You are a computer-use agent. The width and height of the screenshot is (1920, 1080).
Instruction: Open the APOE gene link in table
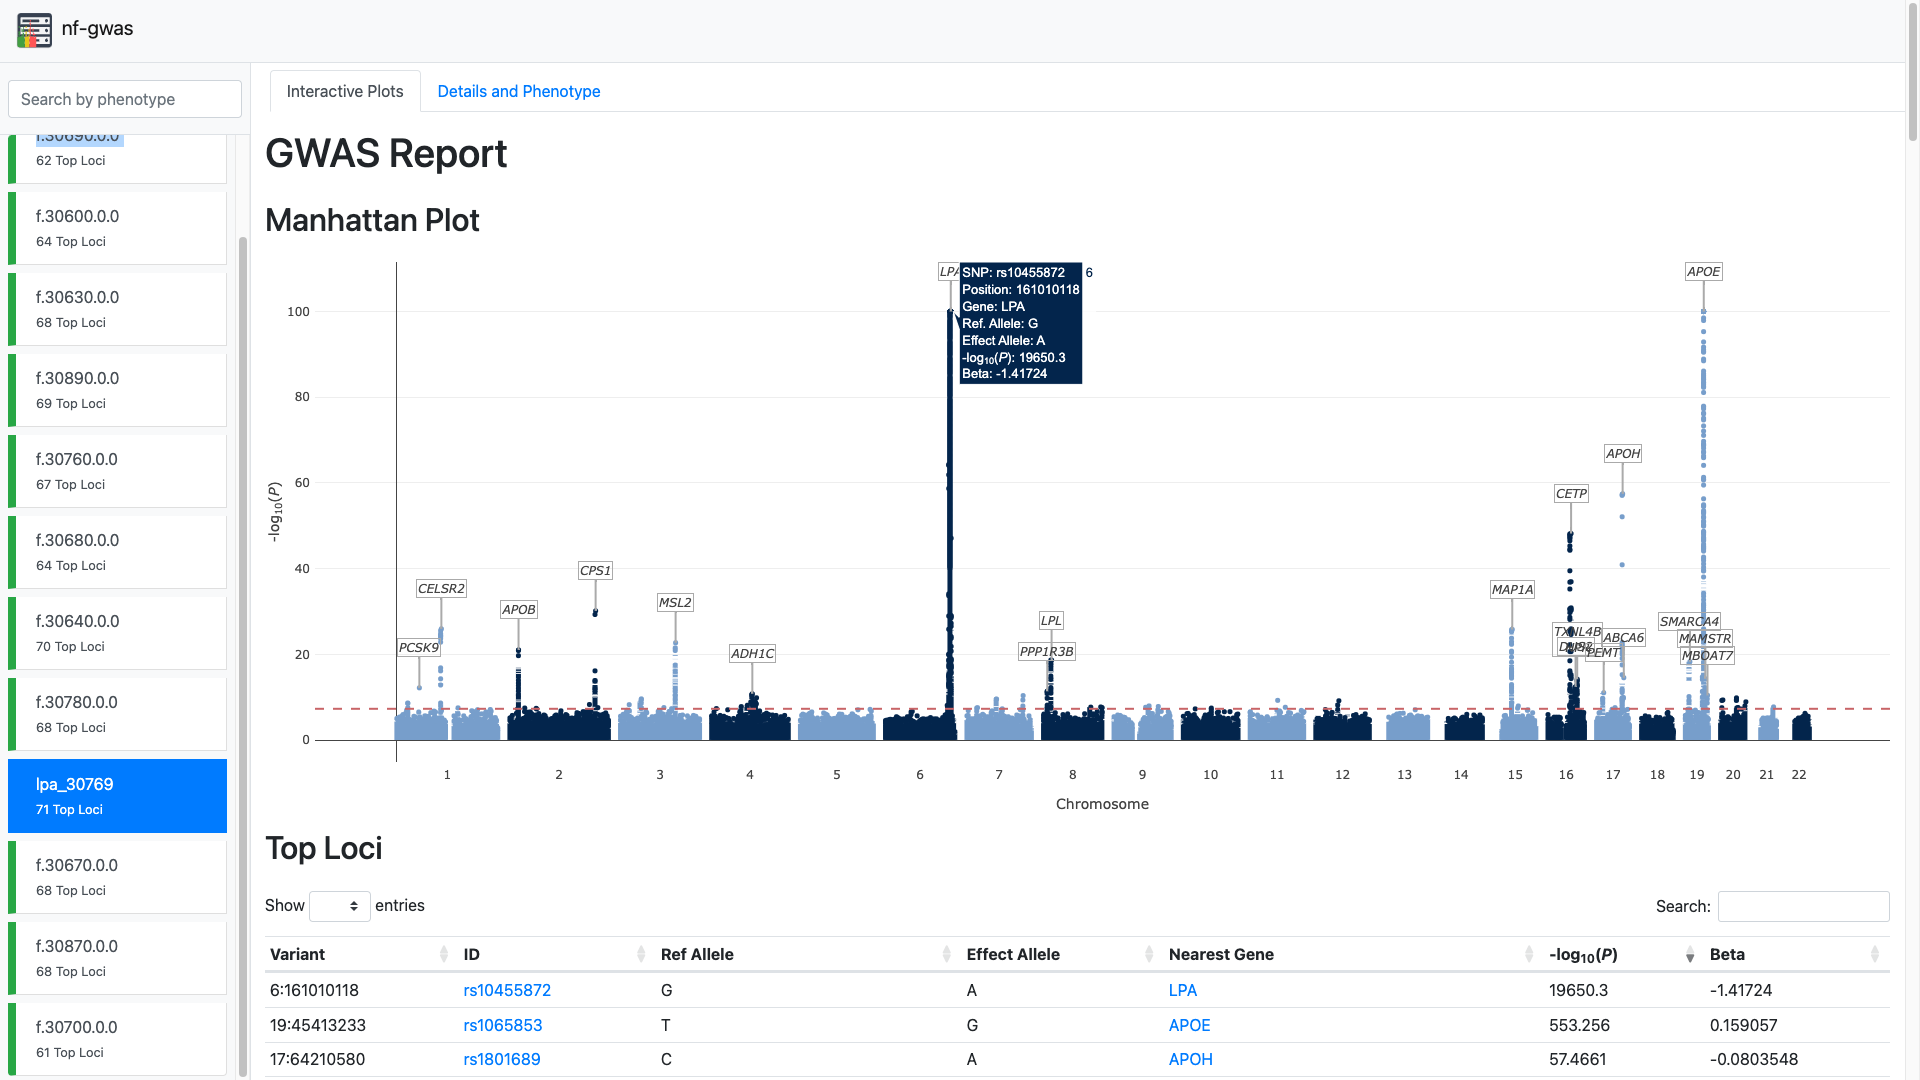click(1189, 1025)
